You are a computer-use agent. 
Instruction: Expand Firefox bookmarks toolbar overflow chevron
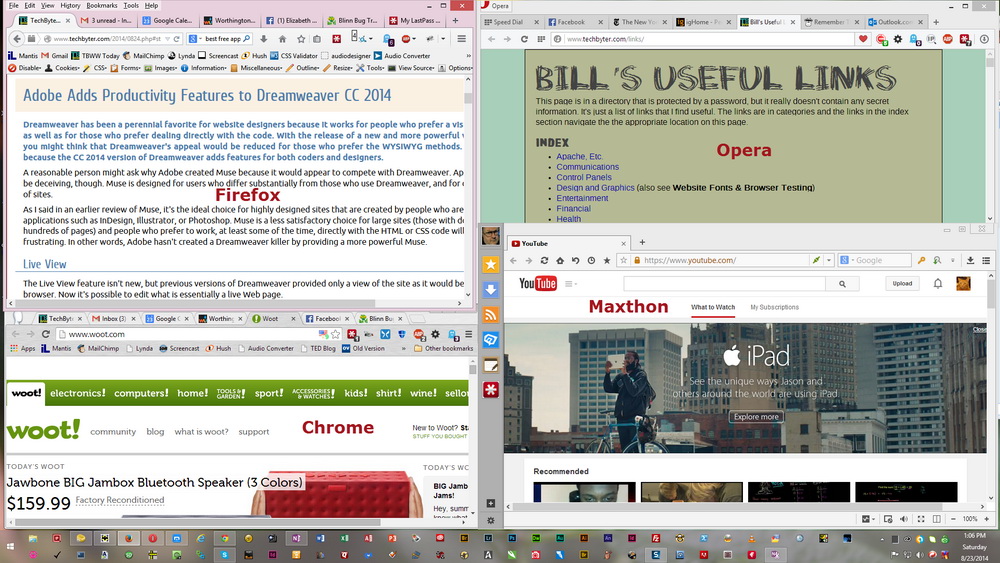click(469, 55)
